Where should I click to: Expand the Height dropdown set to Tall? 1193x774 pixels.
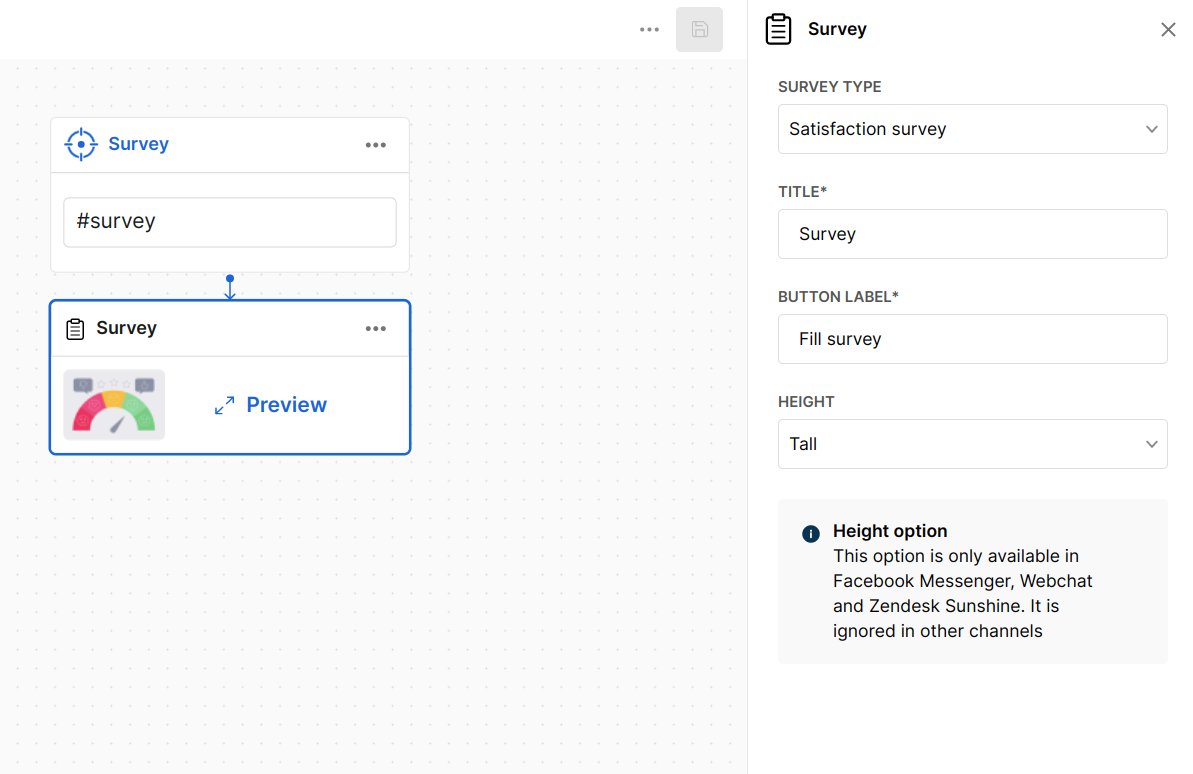click(x=972, y=444)
